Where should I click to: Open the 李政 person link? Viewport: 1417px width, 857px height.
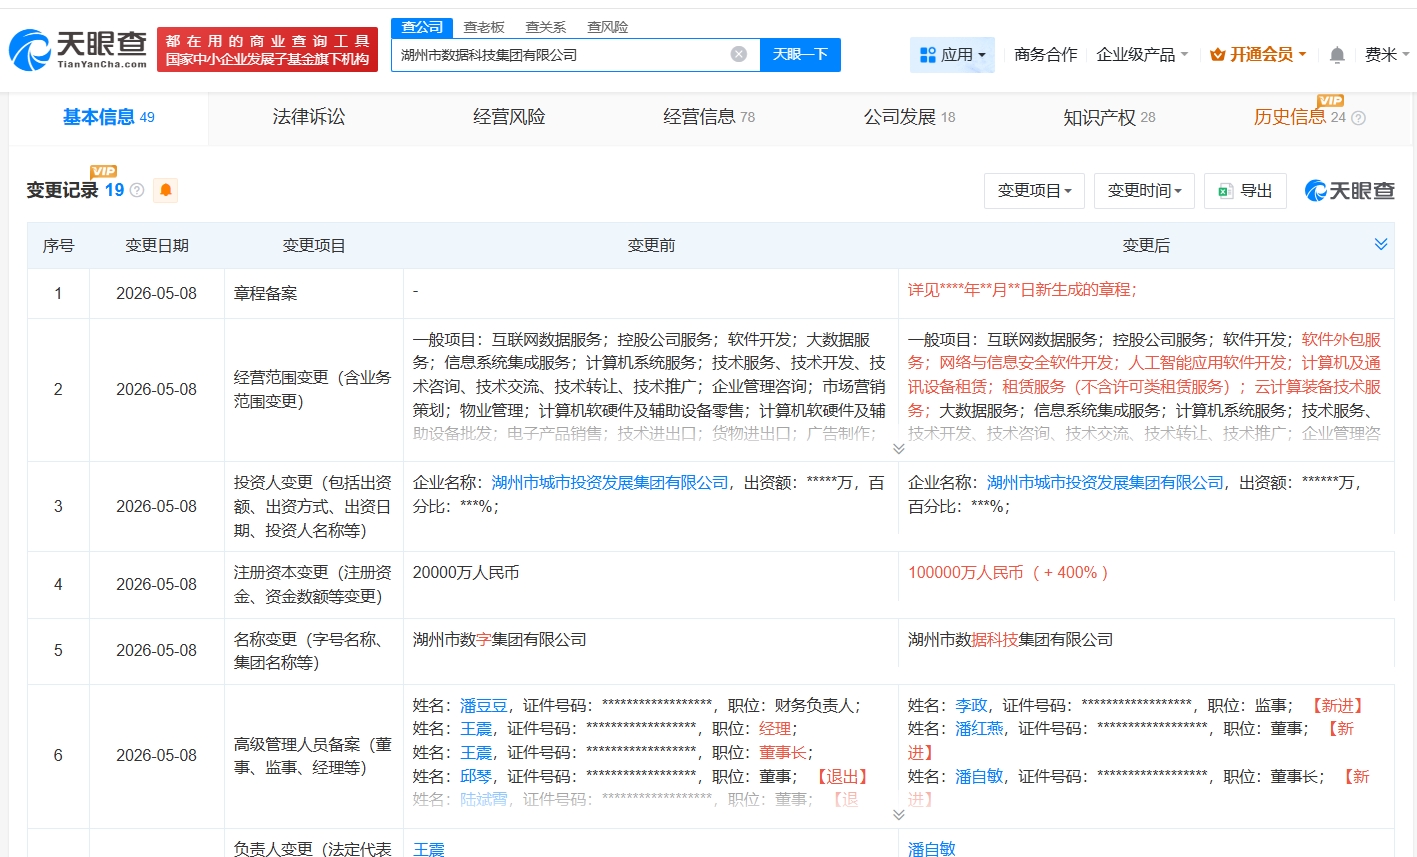(x=971, y=706)
